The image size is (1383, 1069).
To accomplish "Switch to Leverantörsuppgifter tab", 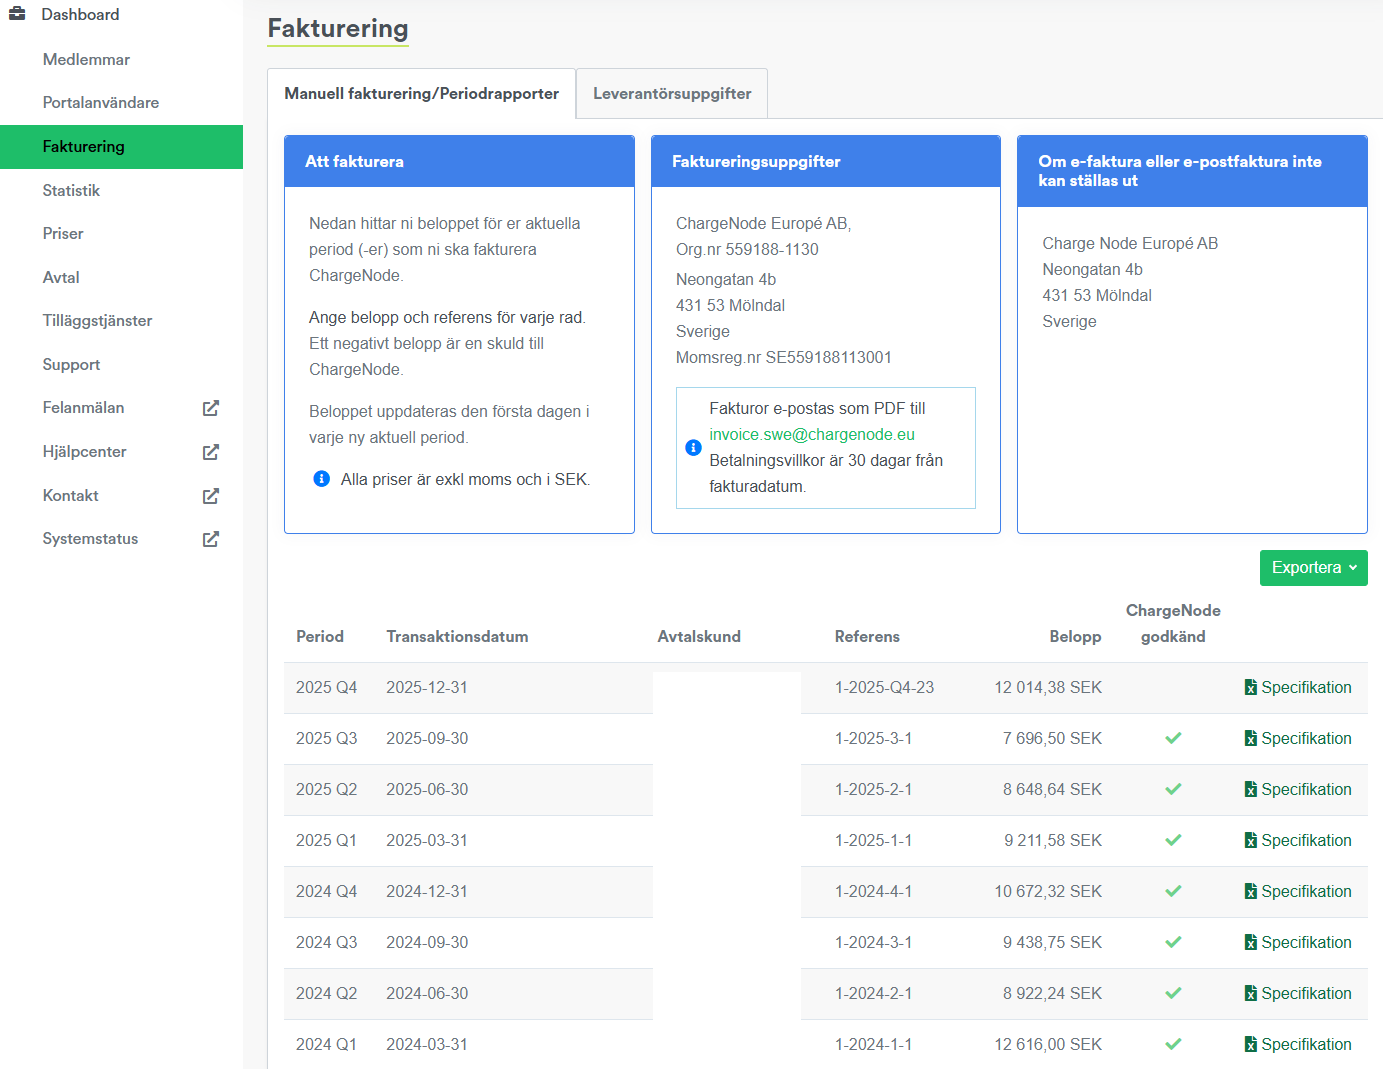I will [672, 94].
